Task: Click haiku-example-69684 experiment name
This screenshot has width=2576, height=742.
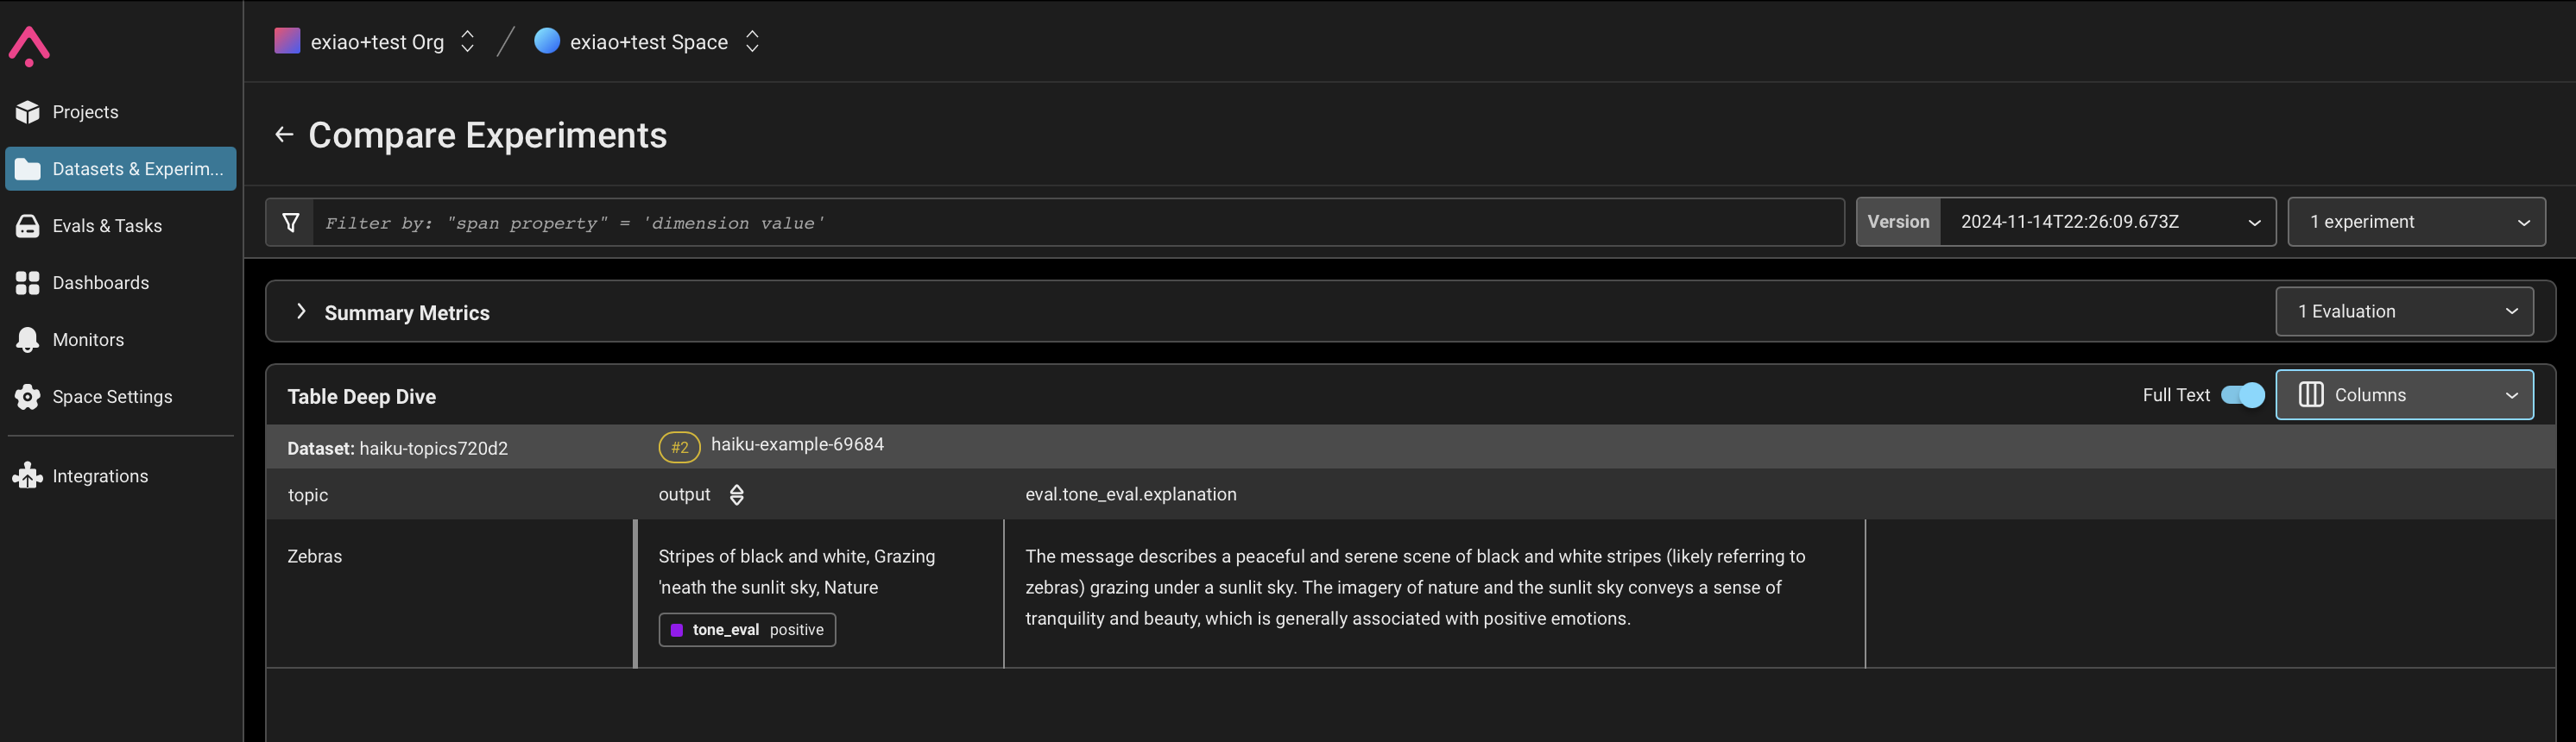Action: pos(797,444)
